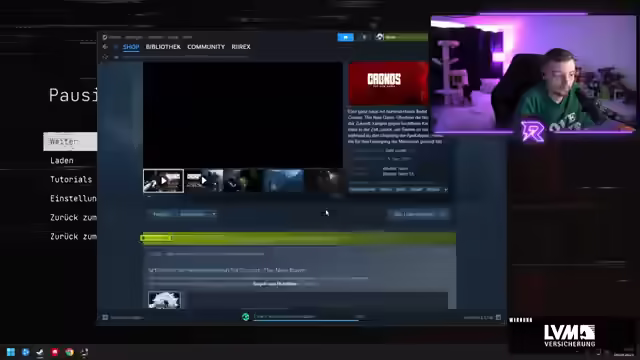Select Laden in the pause menu
640x360 pixels.
pyautogui.click(x=62, y=160)
